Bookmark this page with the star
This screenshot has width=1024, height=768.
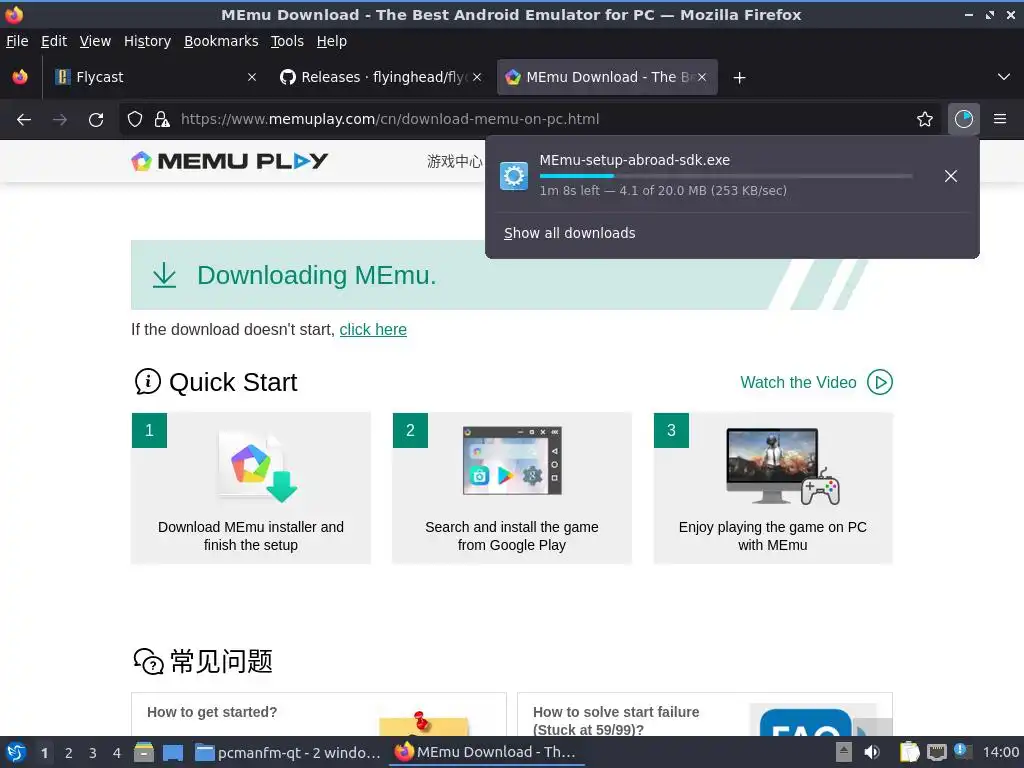click(x=925, y=119)
